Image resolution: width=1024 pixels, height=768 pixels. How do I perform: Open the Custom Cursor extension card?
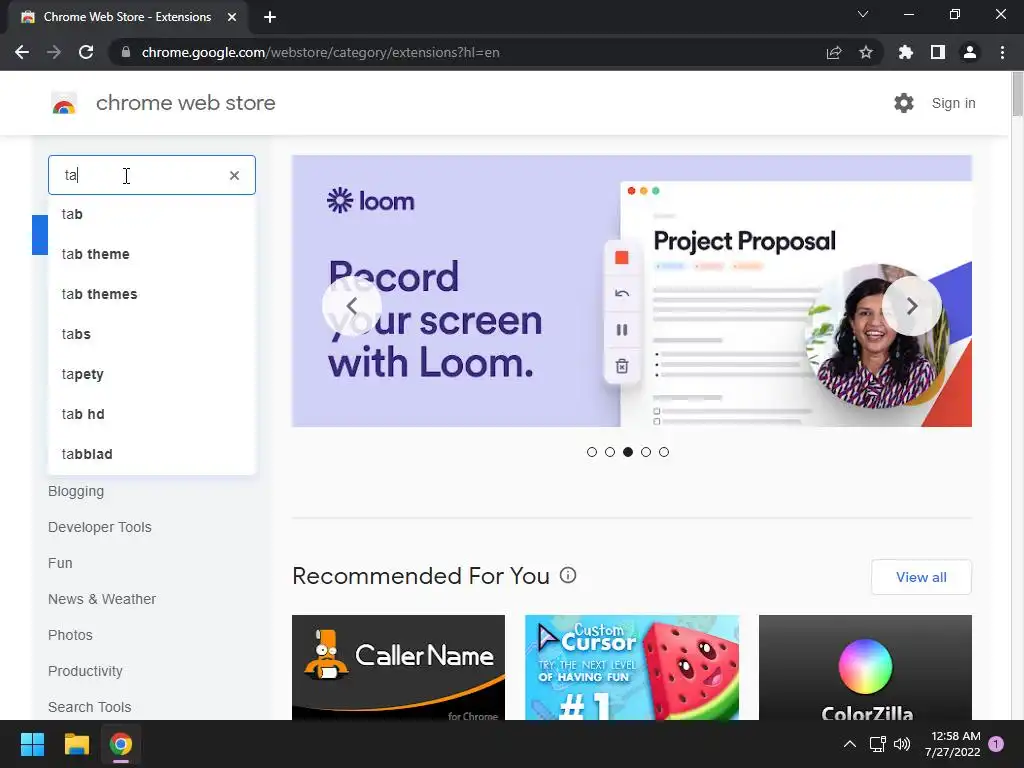pyautogui.click(x=632, y=667)
